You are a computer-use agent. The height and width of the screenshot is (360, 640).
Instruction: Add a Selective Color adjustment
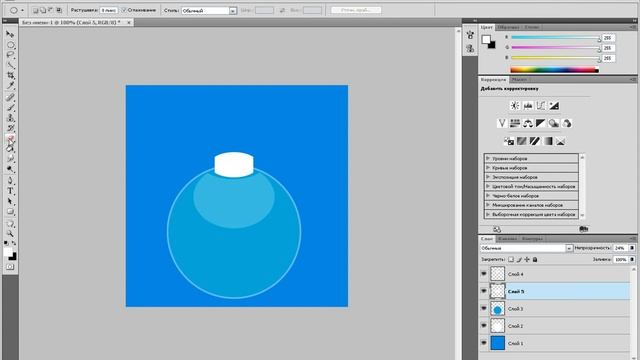[x=561, y=141]
